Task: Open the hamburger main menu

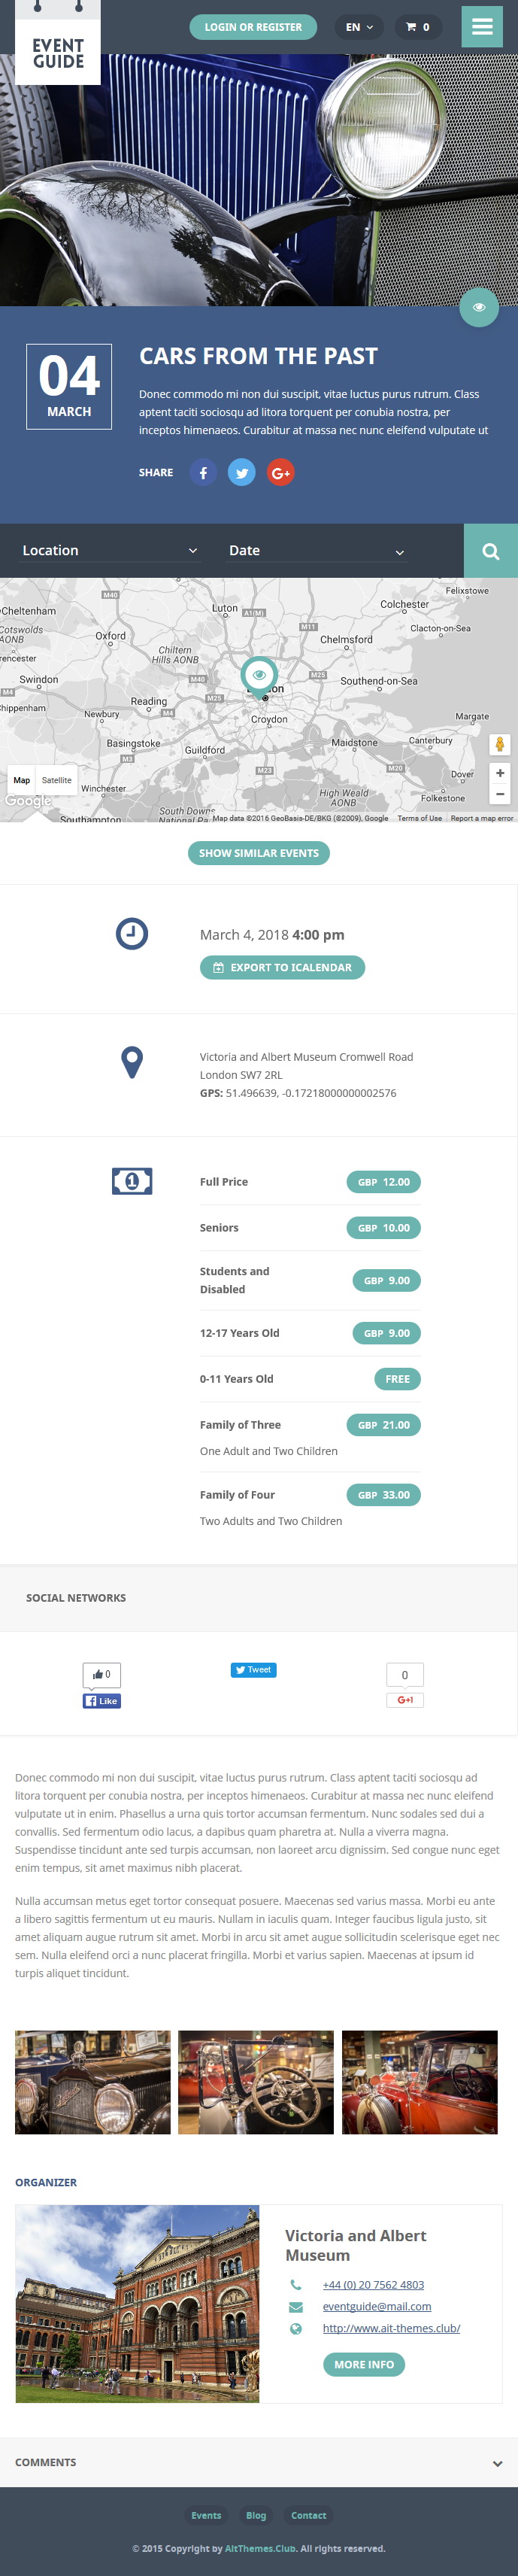Action: tap(481, 27)
